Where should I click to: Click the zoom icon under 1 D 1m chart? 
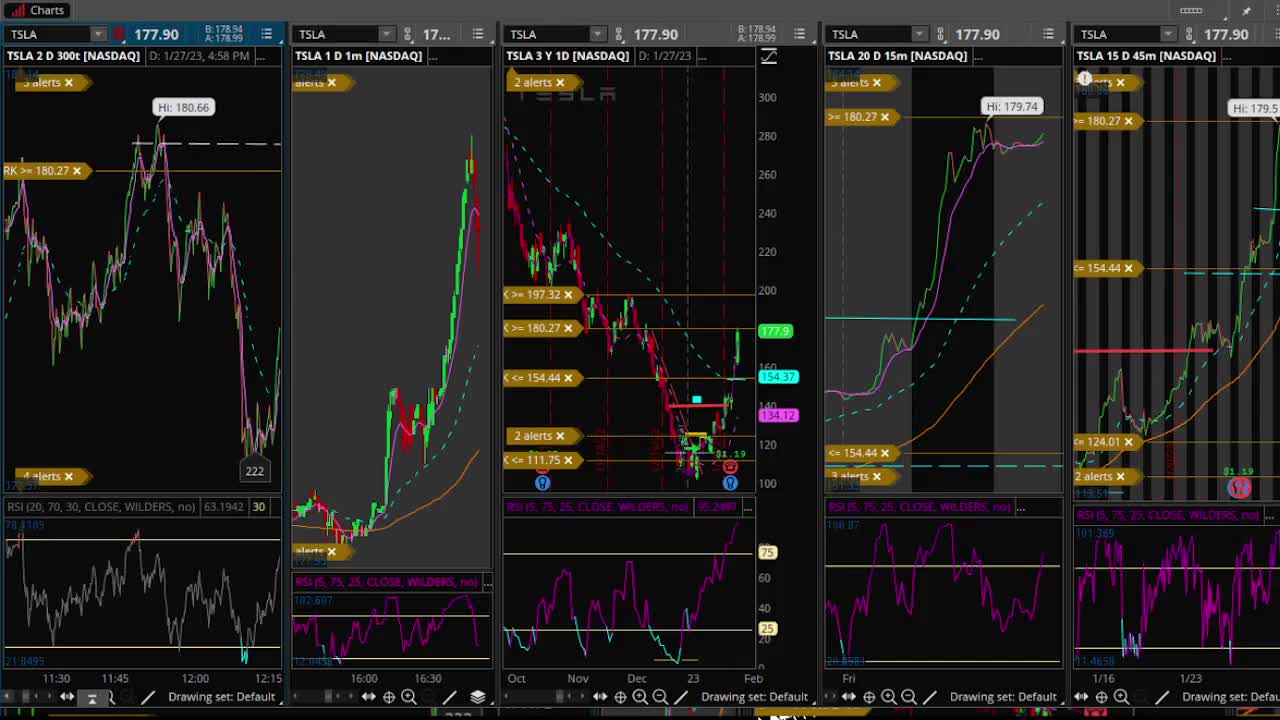[408, 697]
